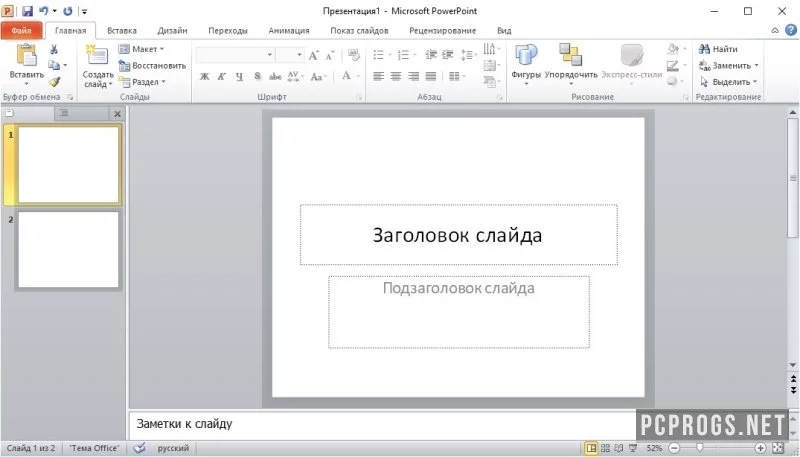Click the Найти find button
Viewport: 800px width, 457px height.
point(718,49)
